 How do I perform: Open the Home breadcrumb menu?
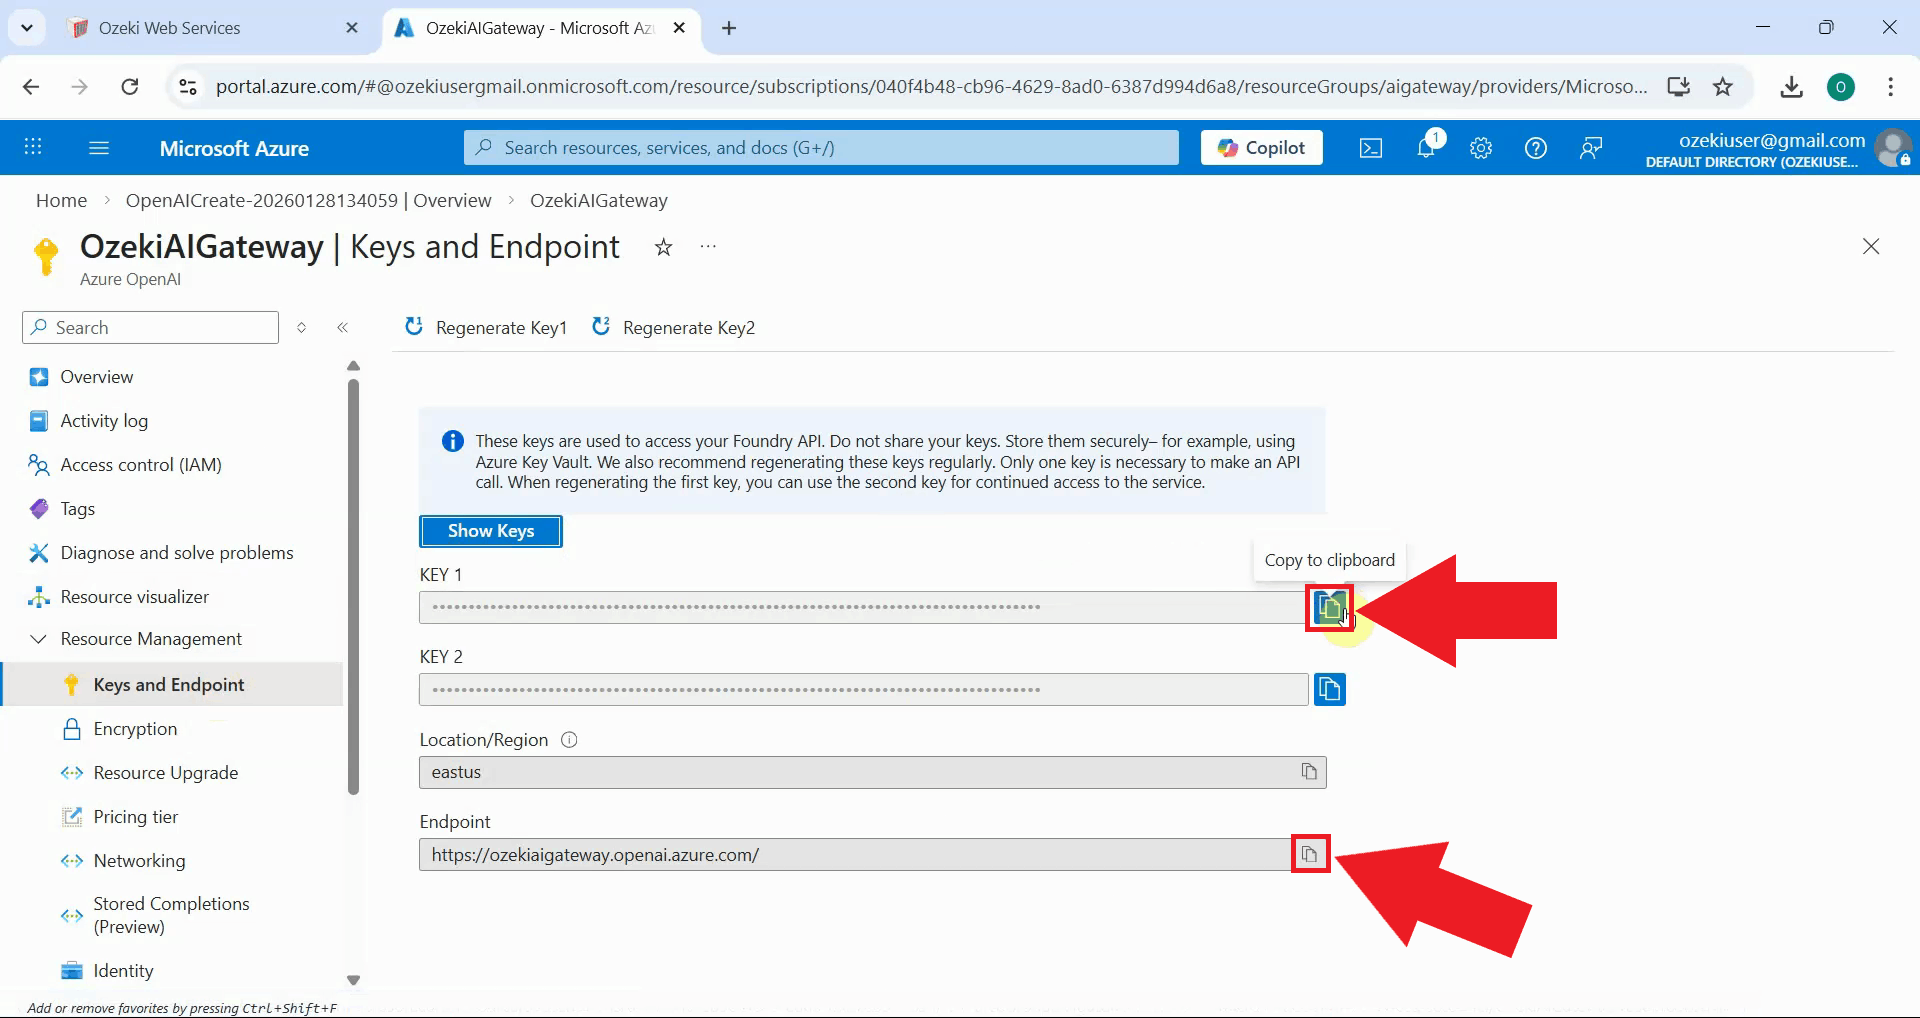[x=60, y=200]
